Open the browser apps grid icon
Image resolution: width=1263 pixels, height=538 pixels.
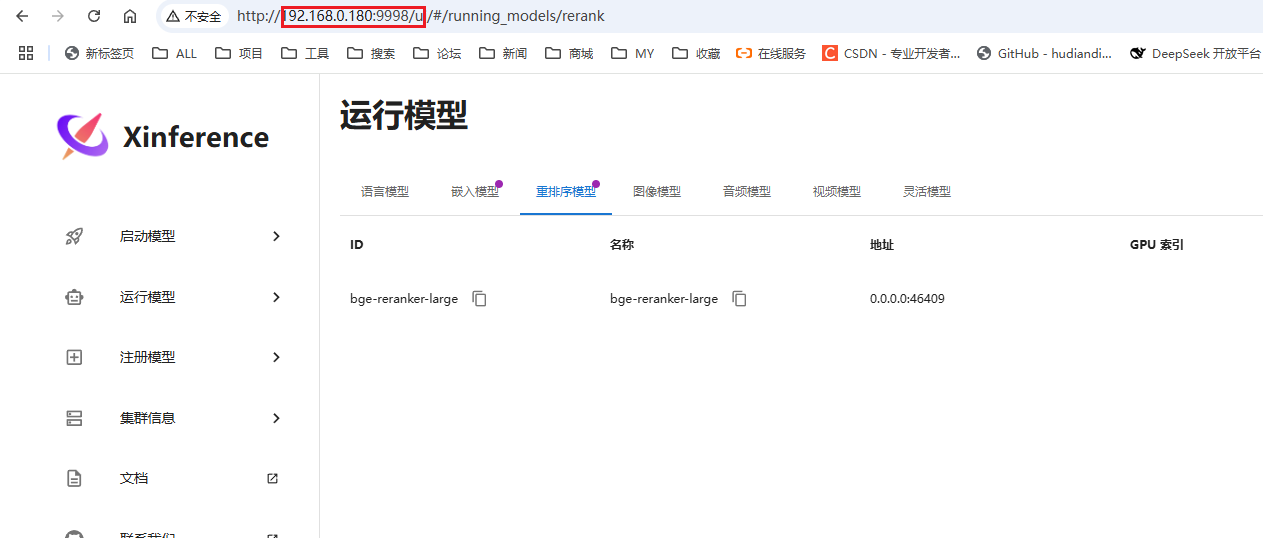click(26, 53)
